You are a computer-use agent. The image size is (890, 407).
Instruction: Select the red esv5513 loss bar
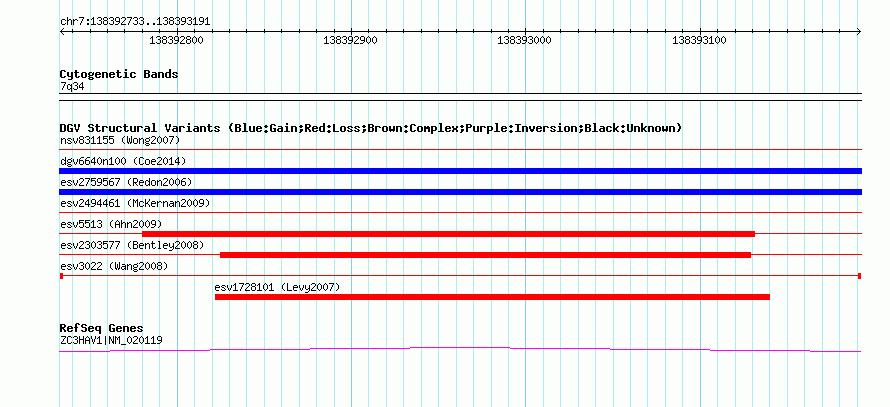448,234
